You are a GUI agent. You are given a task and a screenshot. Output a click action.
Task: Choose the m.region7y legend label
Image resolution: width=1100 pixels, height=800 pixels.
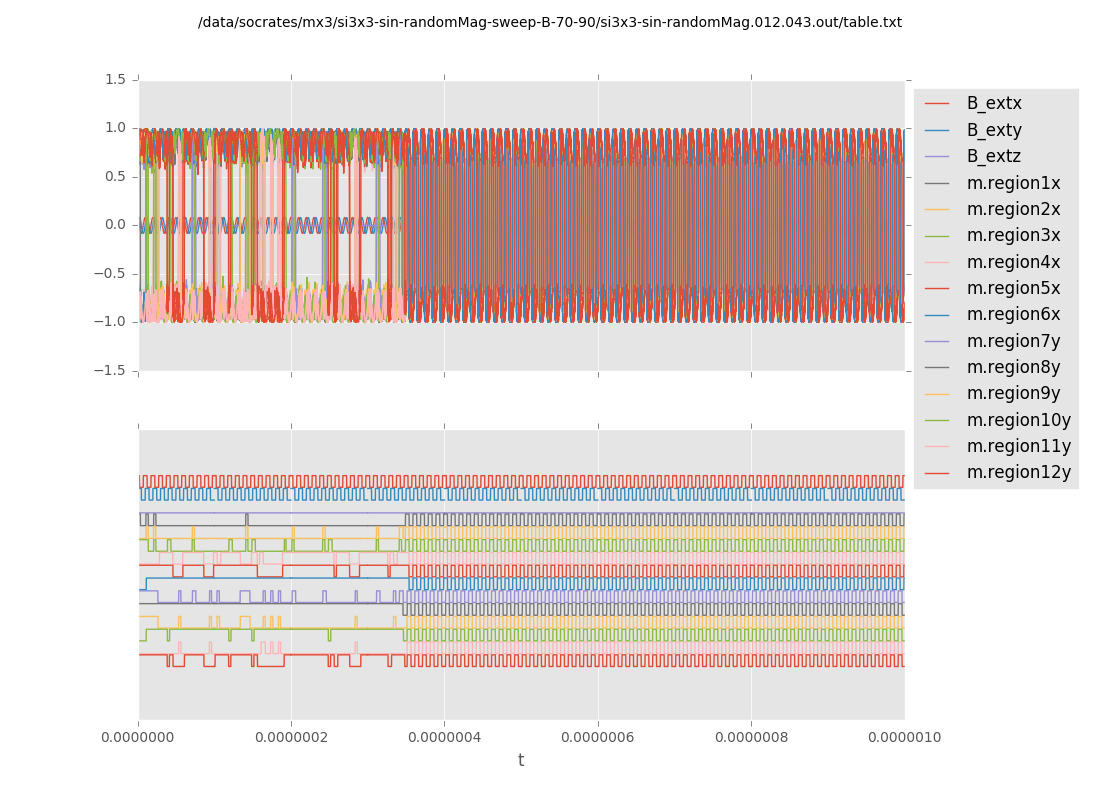tap(1013, 341)
